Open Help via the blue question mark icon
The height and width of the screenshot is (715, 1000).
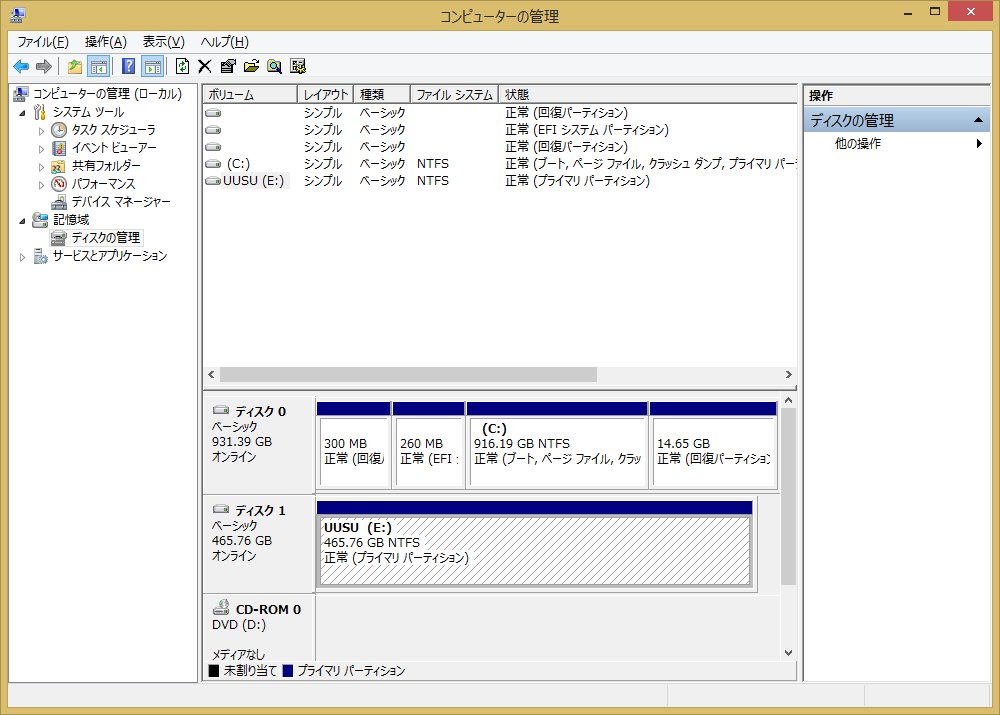(128, 66)
